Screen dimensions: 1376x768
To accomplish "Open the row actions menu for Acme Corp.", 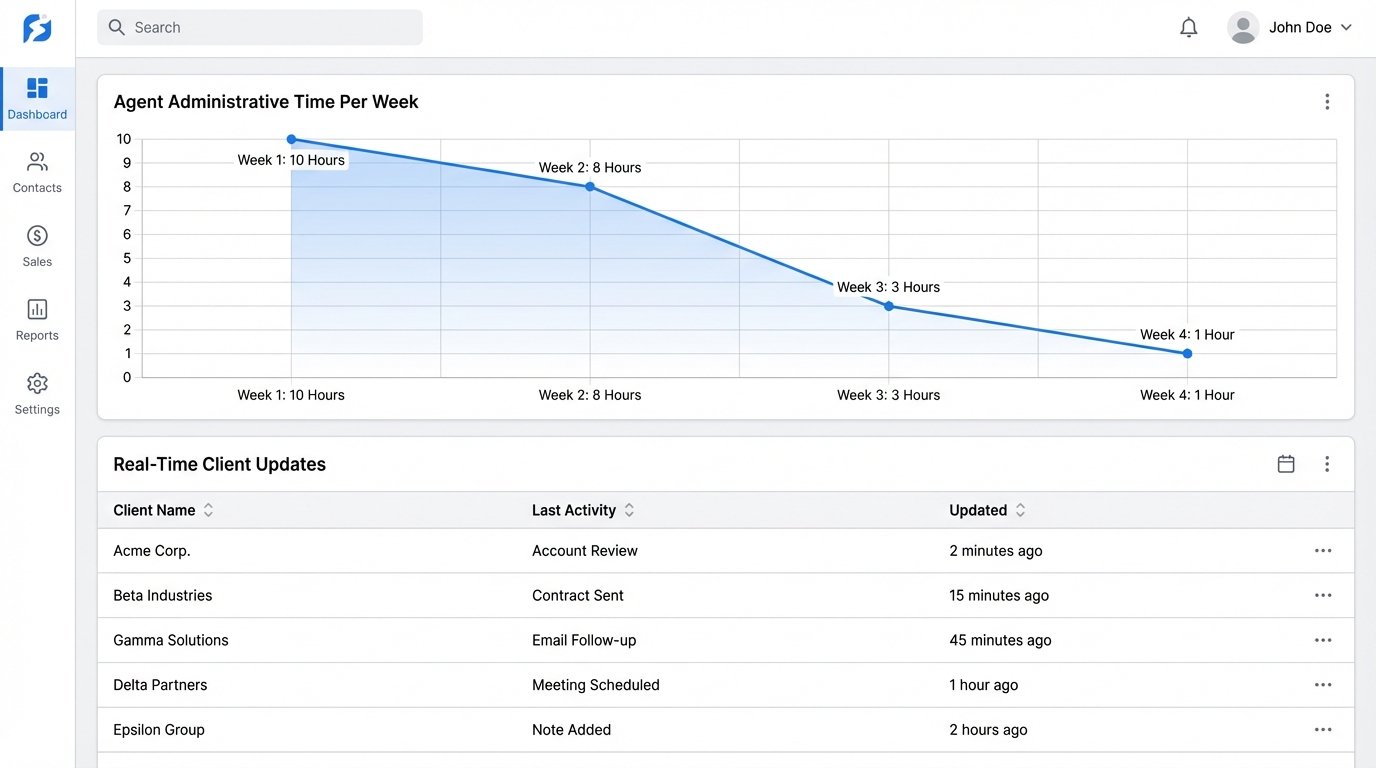I will (x=1323, y=550).
